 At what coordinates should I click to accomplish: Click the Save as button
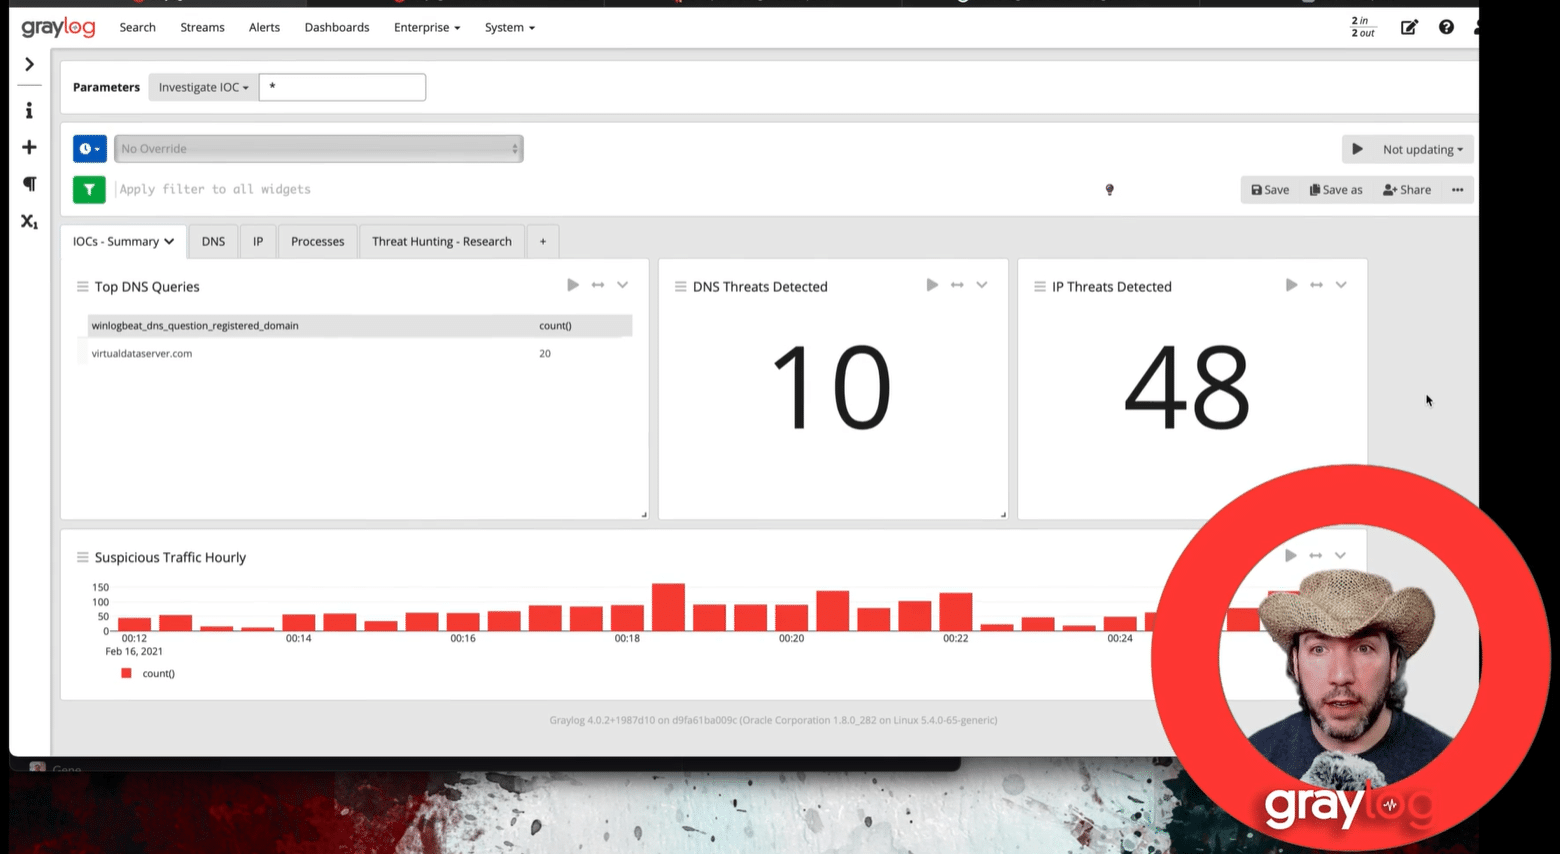click(x=1336, y=190)
